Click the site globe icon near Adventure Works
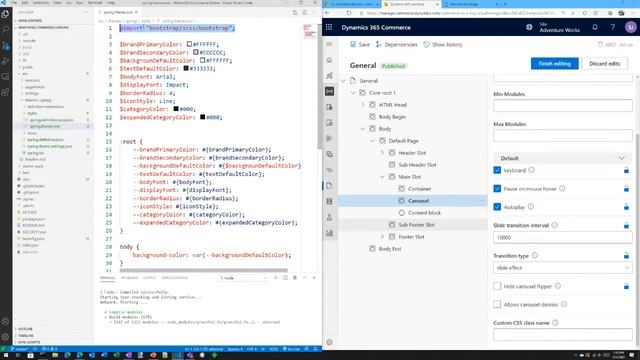 point(529,27)
